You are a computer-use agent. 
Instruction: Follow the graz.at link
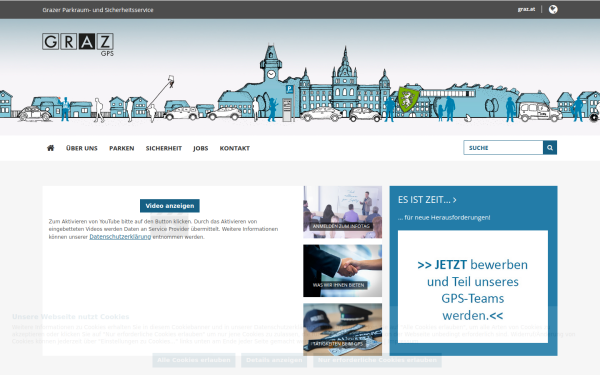pyautogui.click(x=527, y=9)
